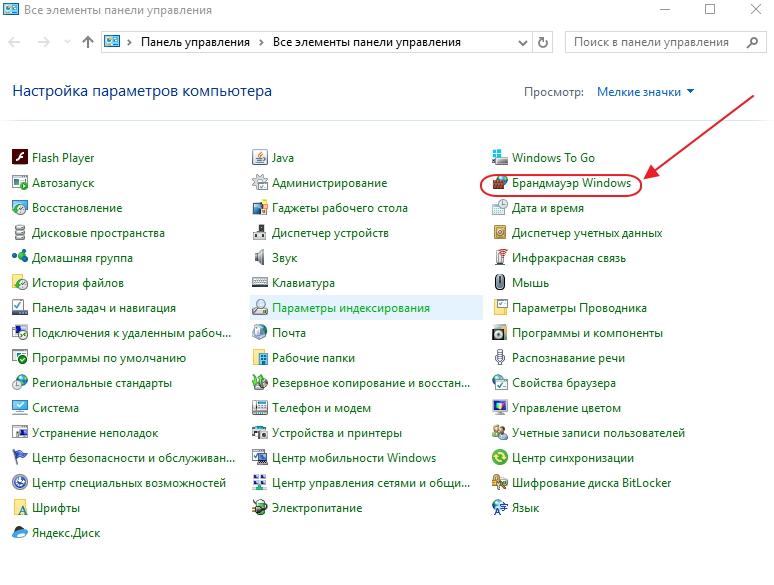Open the recent locations dropdown arrow
774x585 pixels.
tap(67, 42)
